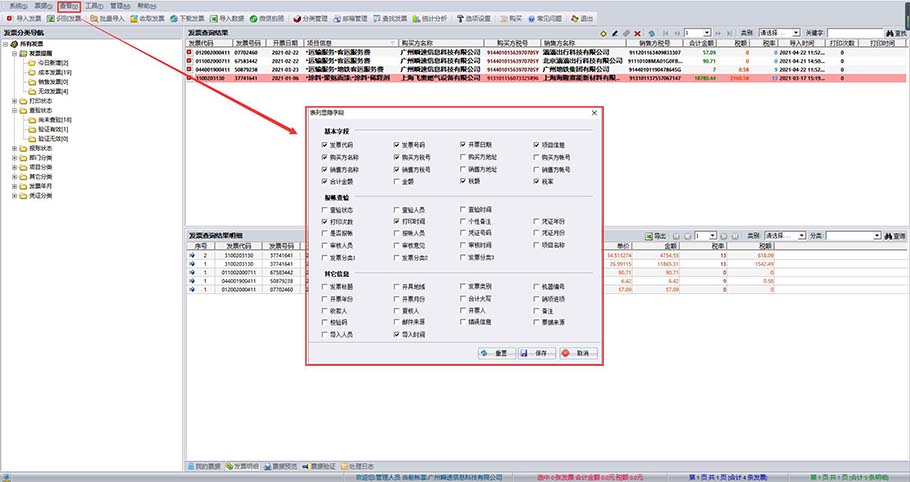Enable the 金额 checkbox under basic fields
Image resolution: width=910 pixels, height=482 pixels.
(396, 183)
